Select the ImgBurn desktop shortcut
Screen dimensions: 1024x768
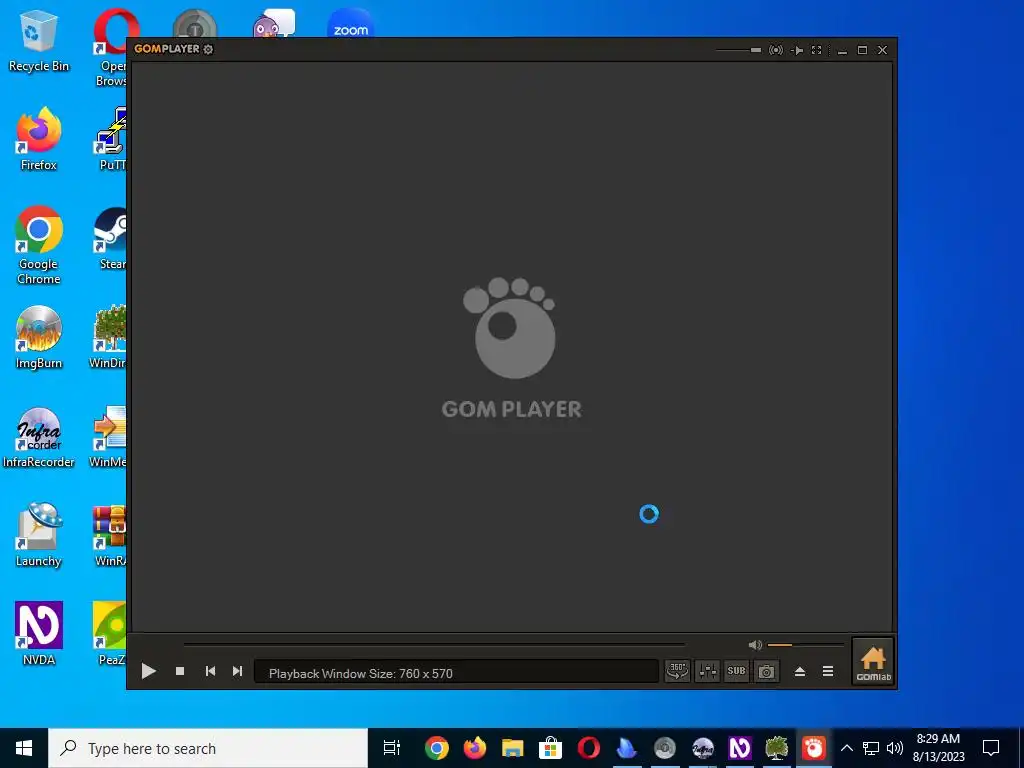coord(39,338)
